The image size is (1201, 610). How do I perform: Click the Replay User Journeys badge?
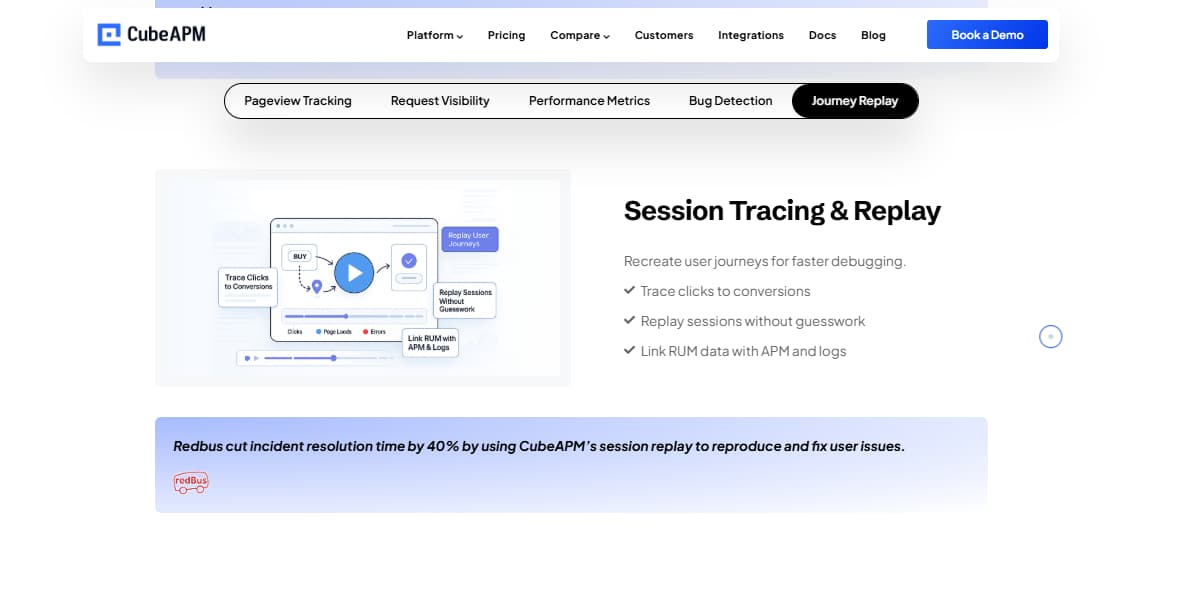coord(469,239)
